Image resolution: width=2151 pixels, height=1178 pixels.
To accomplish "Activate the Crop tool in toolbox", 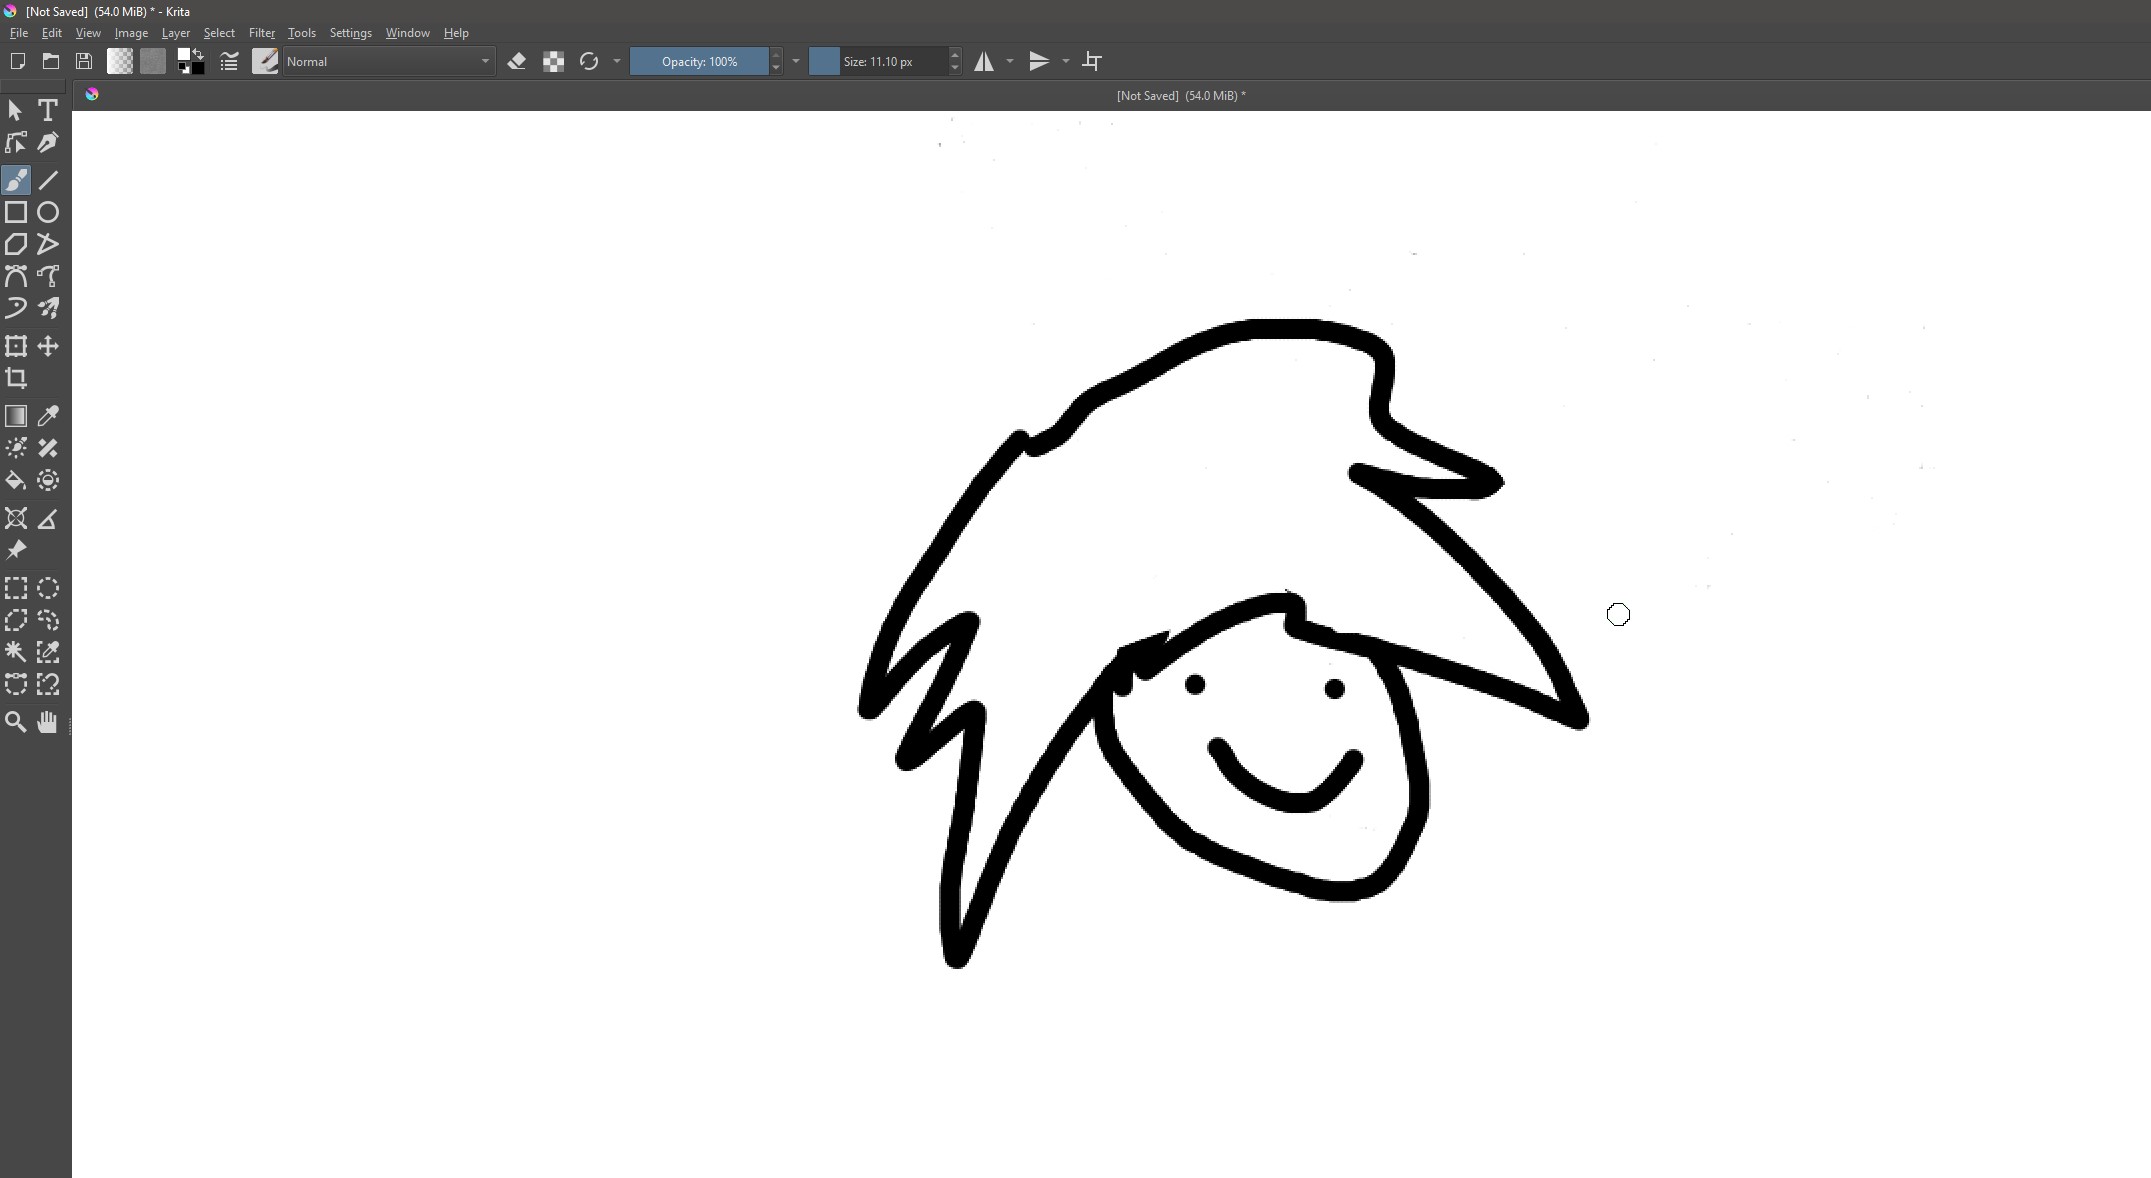I will click(16, 378).
